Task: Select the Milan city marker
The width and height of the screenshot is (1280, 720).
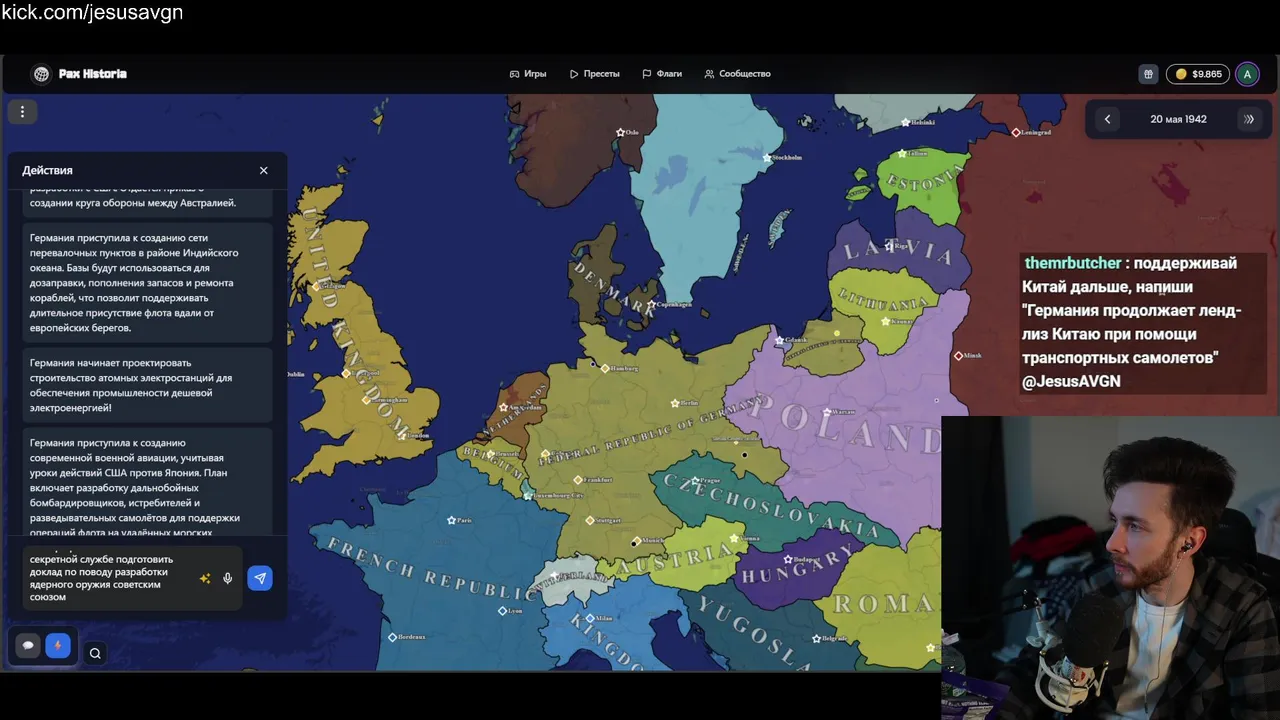Action: [589, 618]
